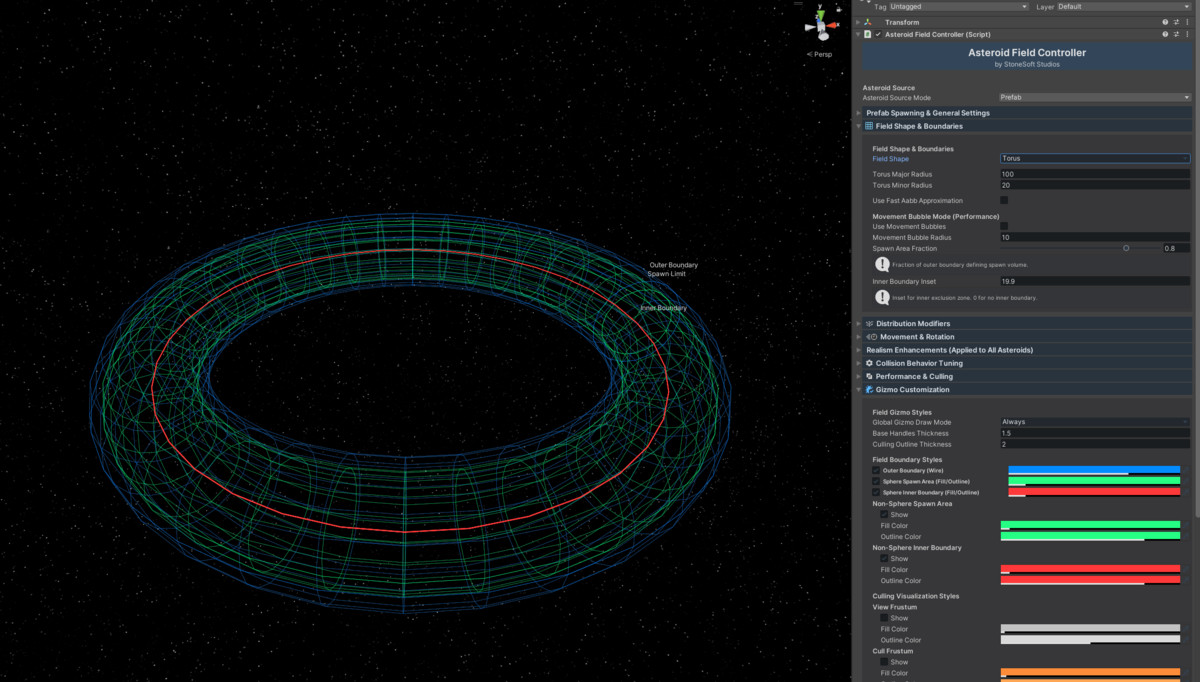Click Movement Bubble Radius field
Image resolution: width=1200 pixels, height=682 pixels.
tap(1095, 237)
